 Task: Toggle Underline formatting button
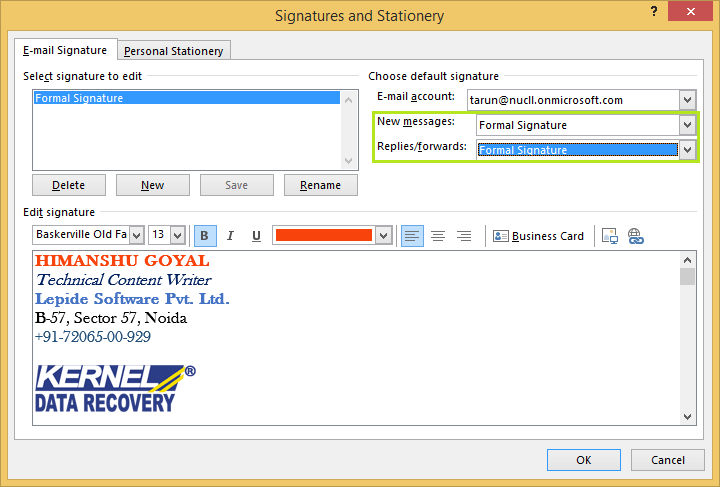coord(256,236)
